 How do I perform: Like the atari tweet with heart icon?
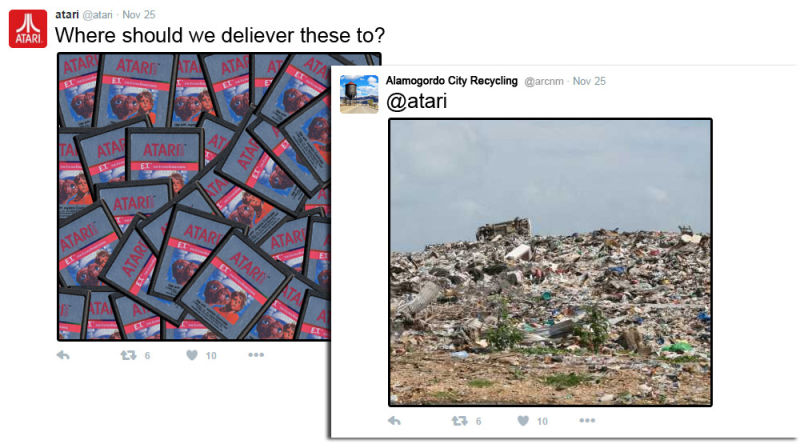(x=192, y=355)
